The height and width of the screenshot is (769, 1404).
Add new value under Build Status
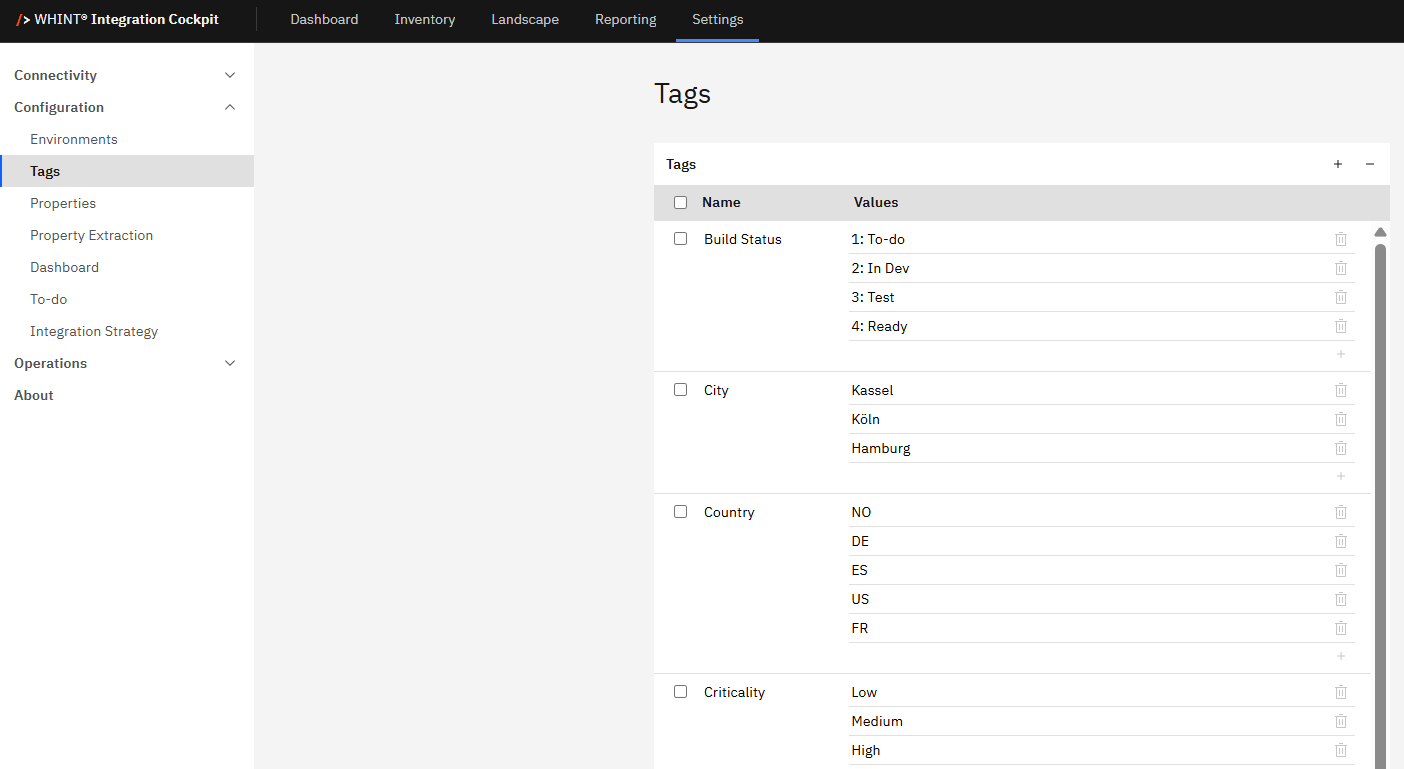click(1340, 354)
